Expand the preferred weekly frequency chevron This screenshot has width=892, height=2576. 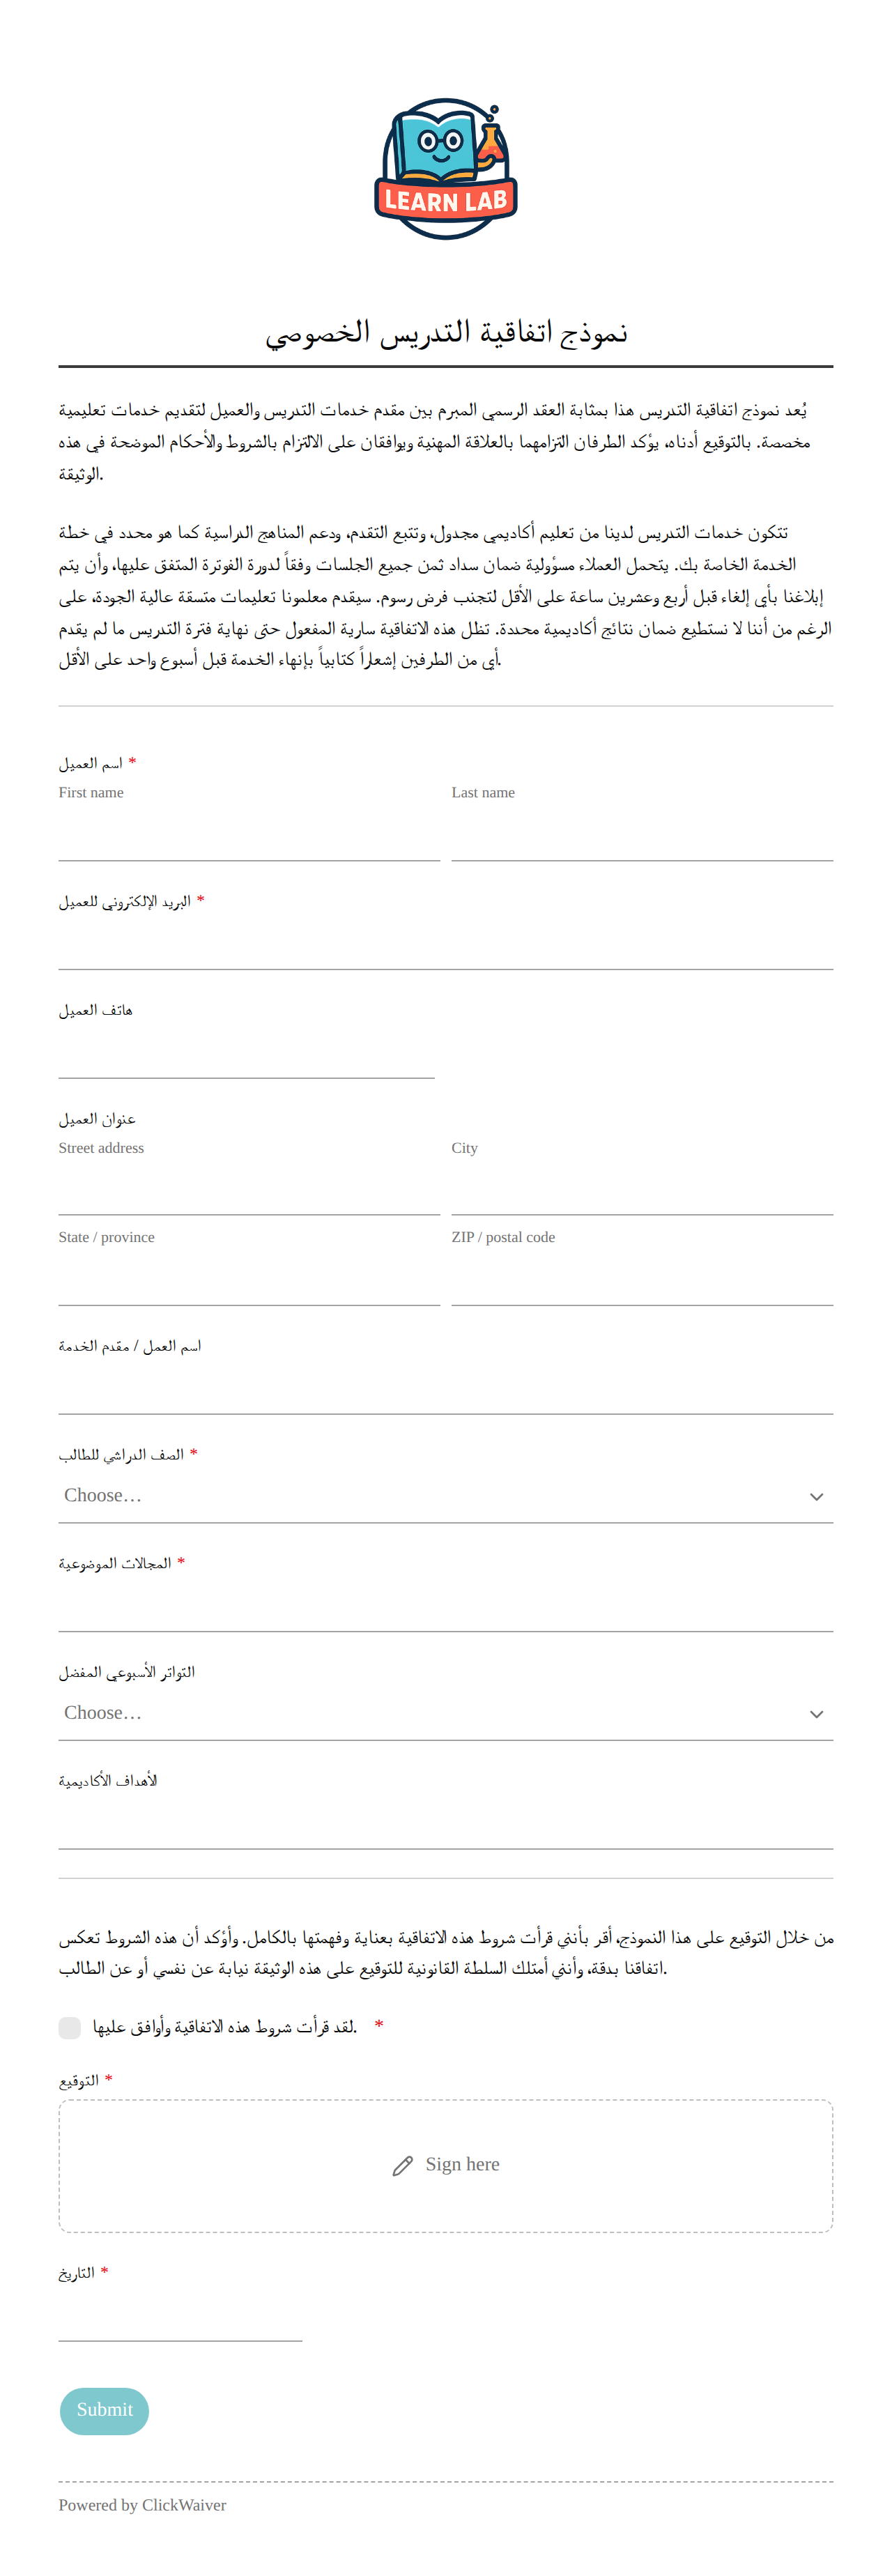[816, 1714]
